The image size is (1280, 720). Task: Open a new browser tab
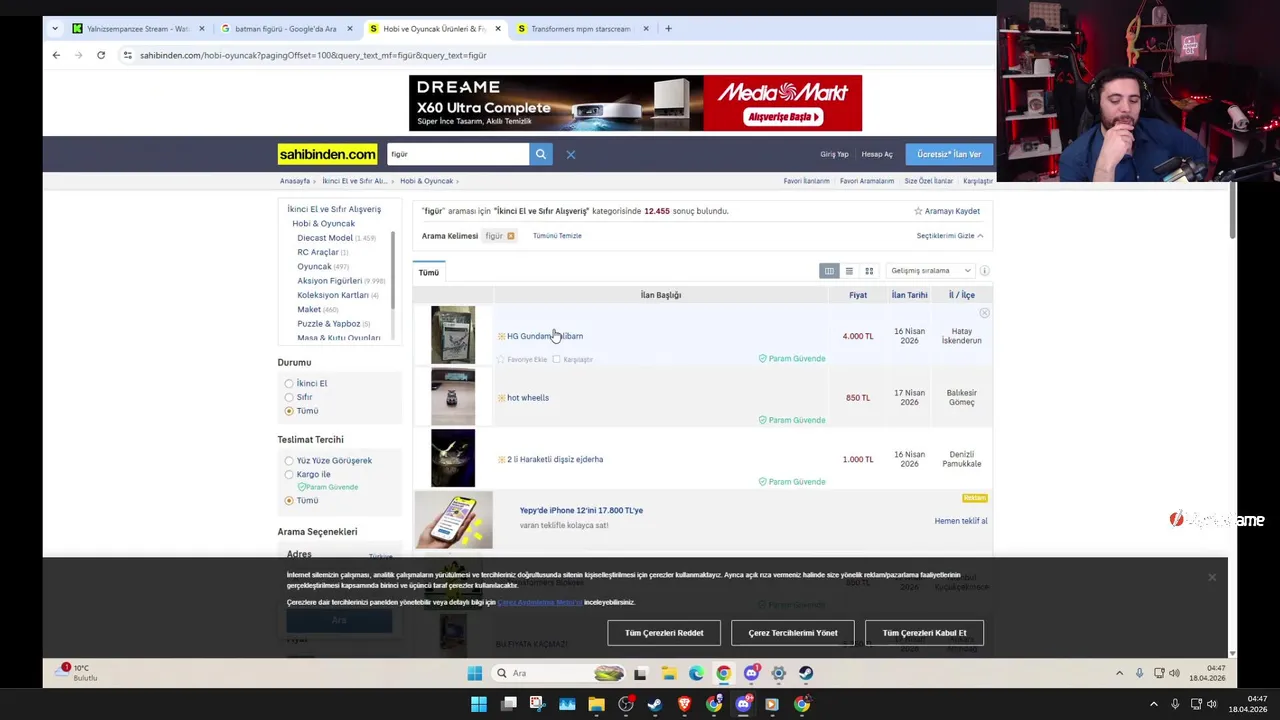coord(668,29)
